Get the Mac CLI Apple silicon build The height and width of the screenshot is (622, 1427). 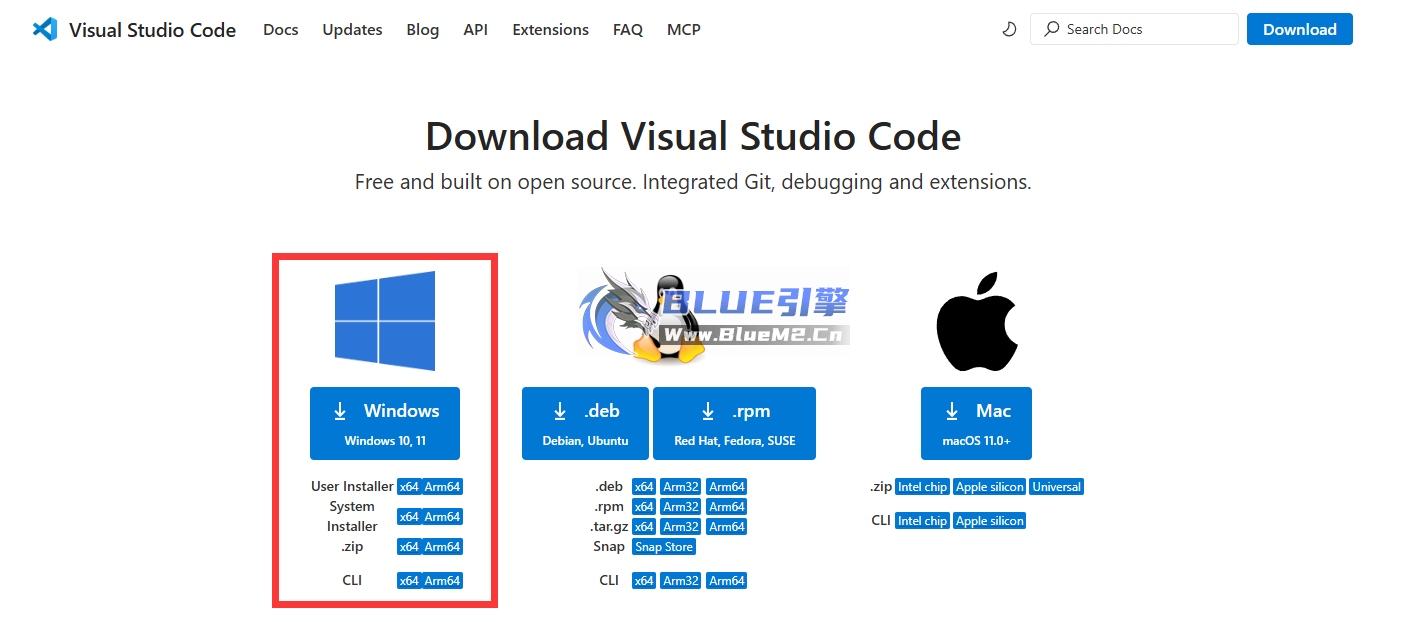click(x=990, y=521)
